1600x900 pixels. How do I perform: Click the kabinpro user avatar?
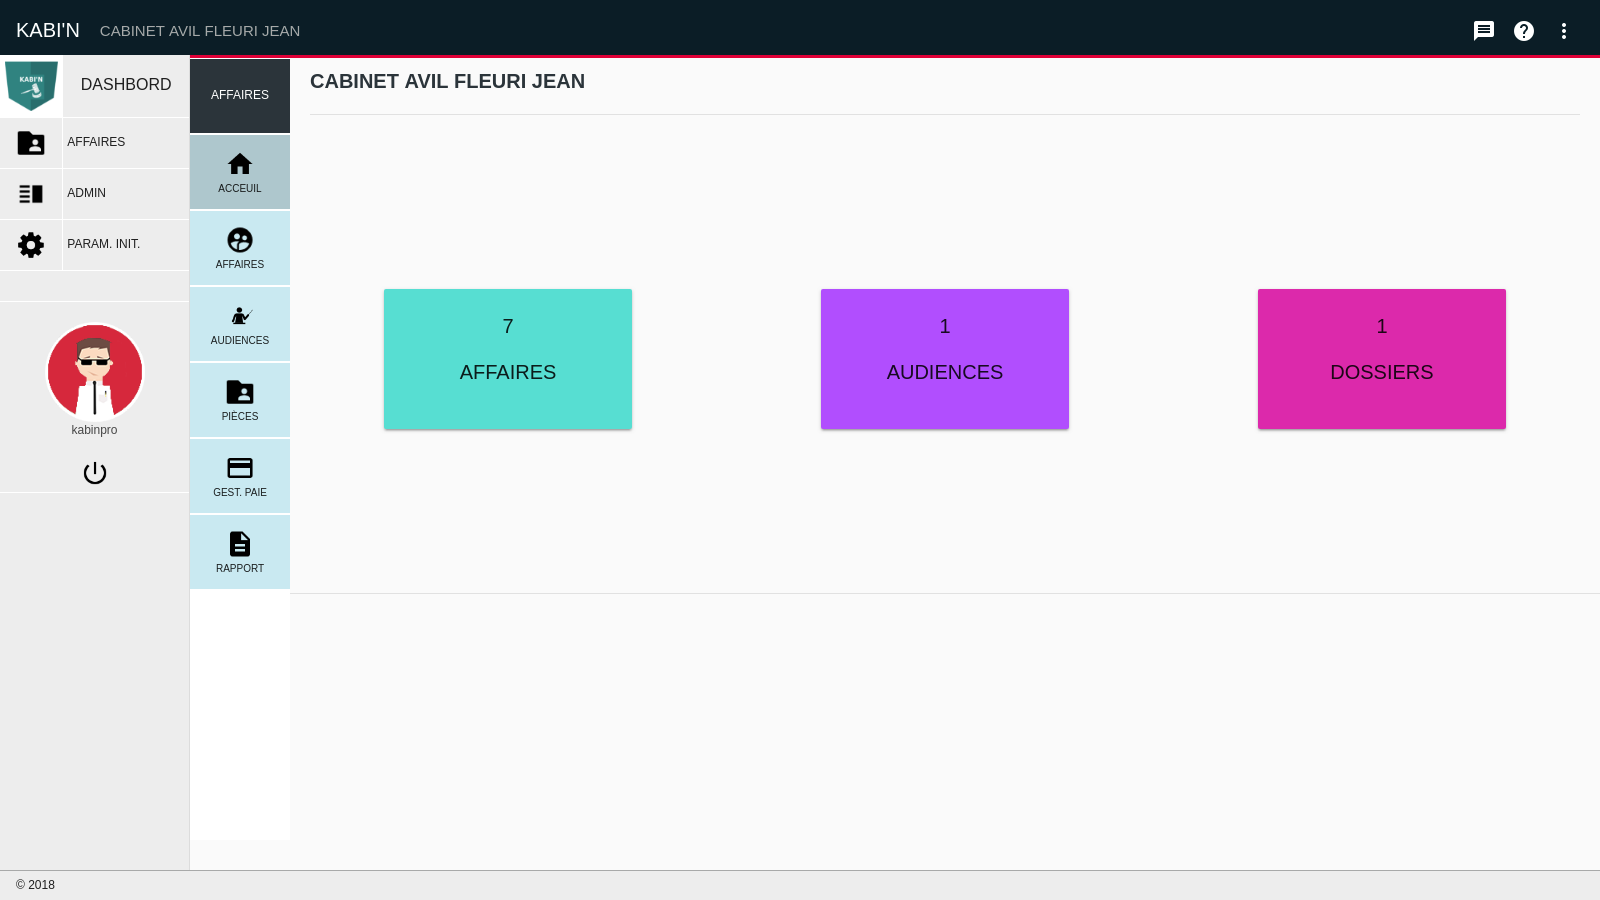click(x=95, y=372)
